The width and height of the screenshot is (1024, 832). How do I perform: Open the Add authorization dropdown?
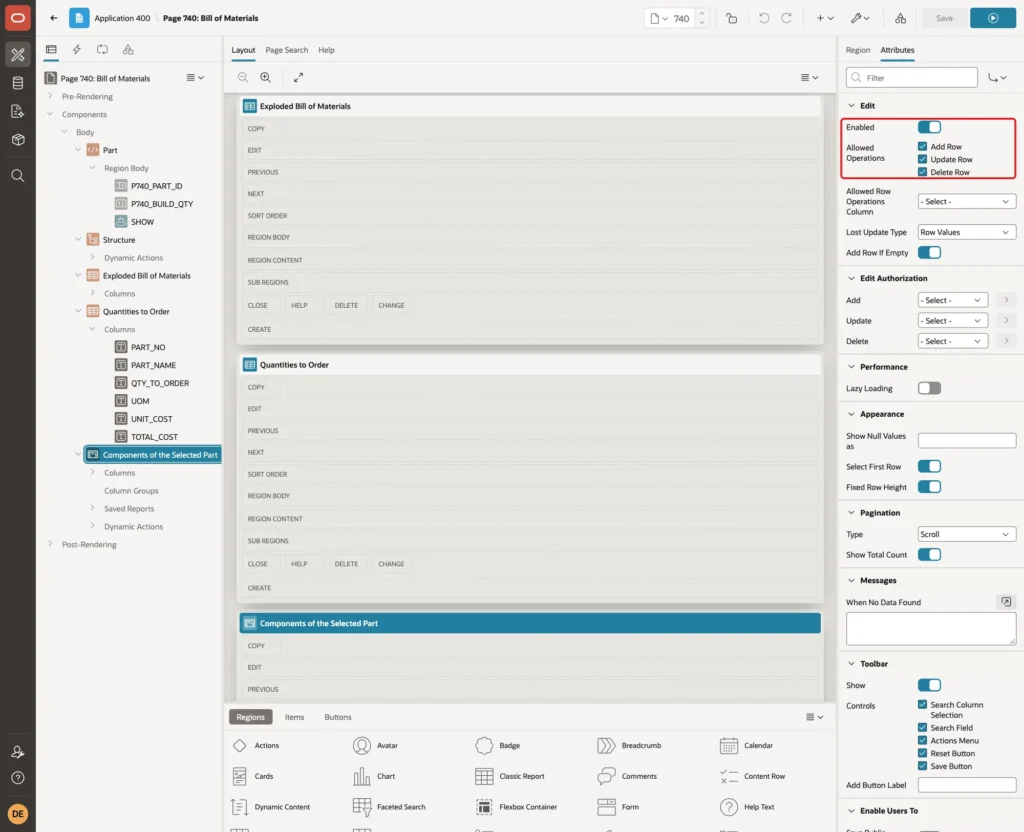click(953, 300)
